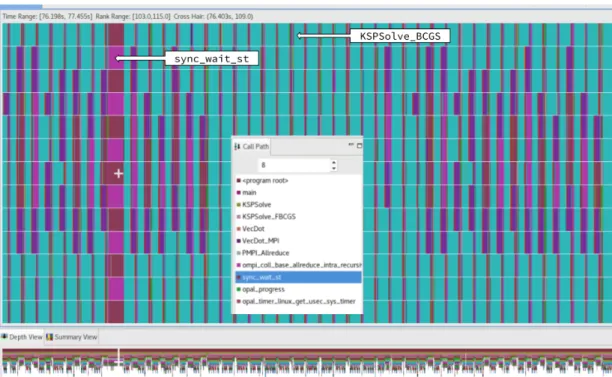Click the Rank Range status text
The image size is (612, 377).
133,16
